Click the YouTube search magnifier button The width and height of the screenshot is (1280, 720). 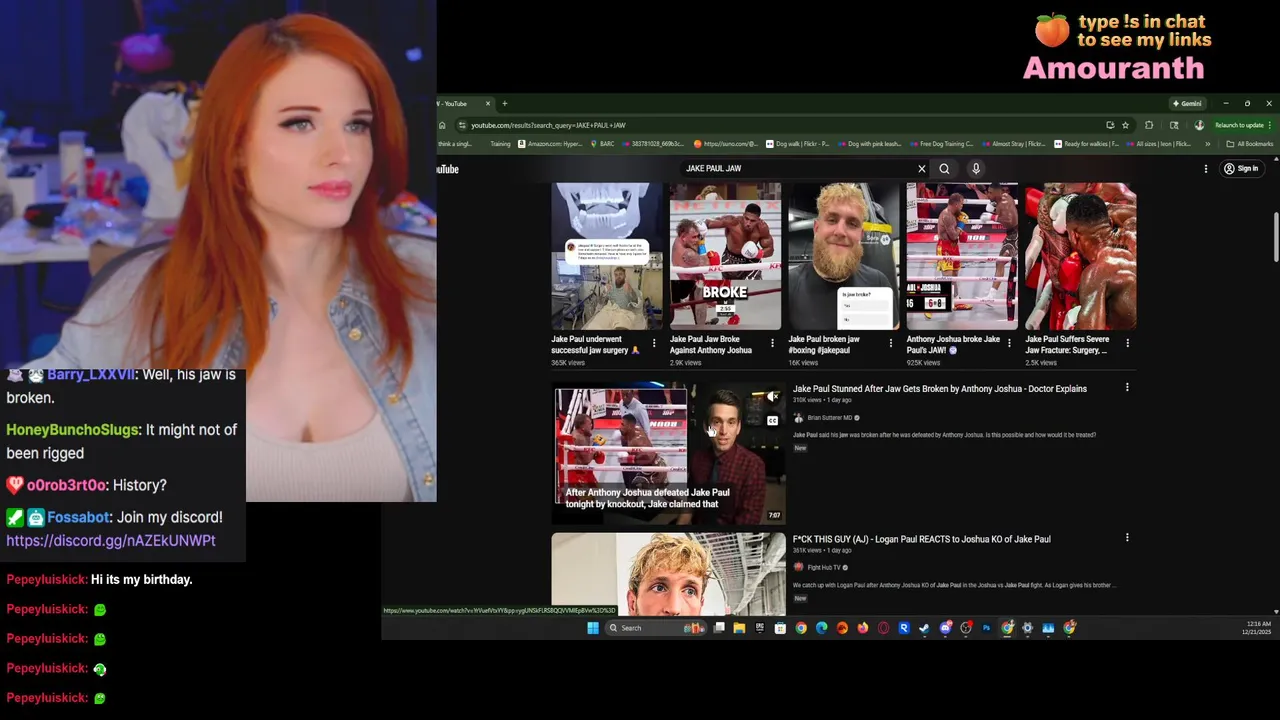tap(944, 169)
